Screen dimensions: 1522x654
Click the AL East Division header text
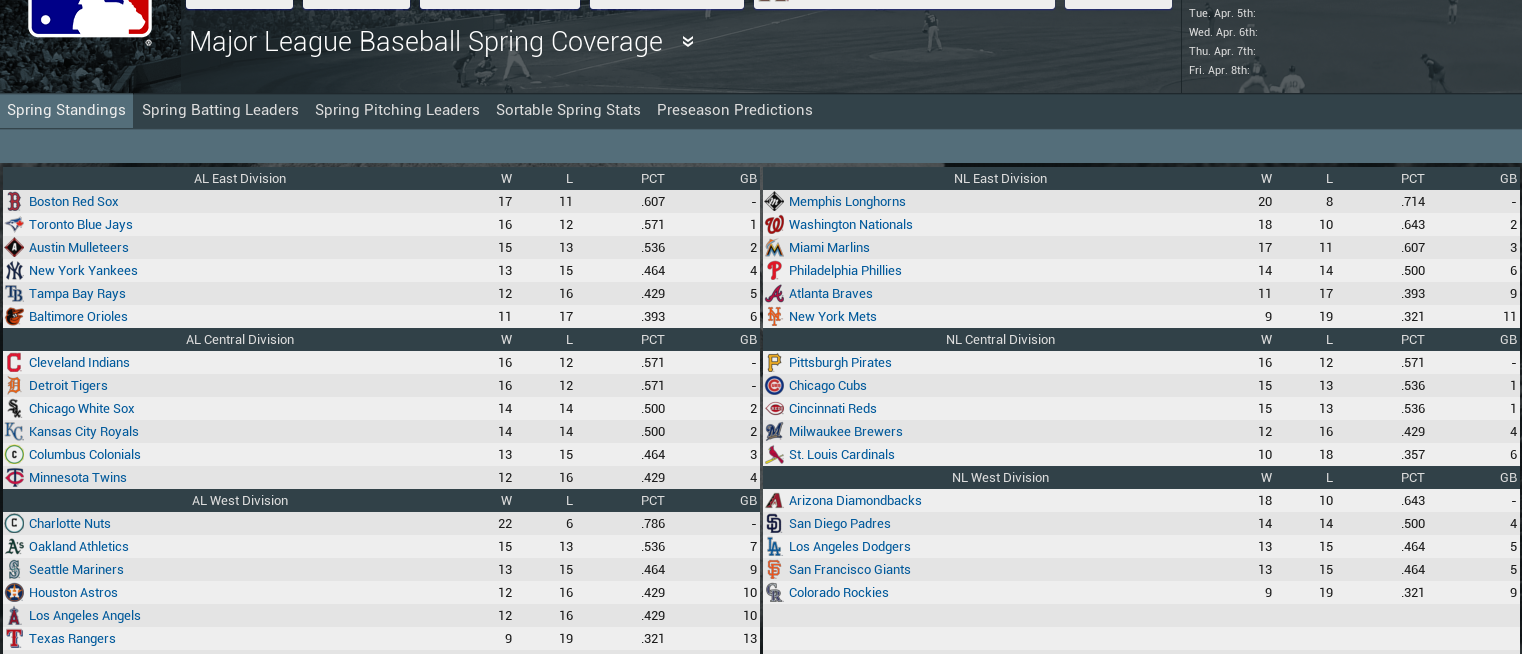tap(240, 179)
